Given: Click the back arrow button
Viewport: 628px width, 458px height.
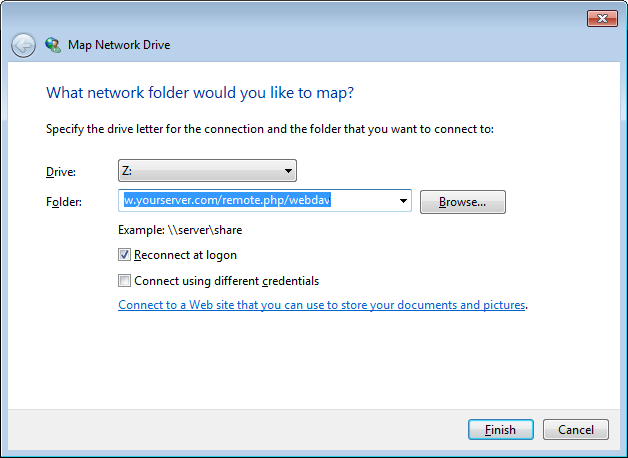Looking at the screenshot, I should [23, 45].
